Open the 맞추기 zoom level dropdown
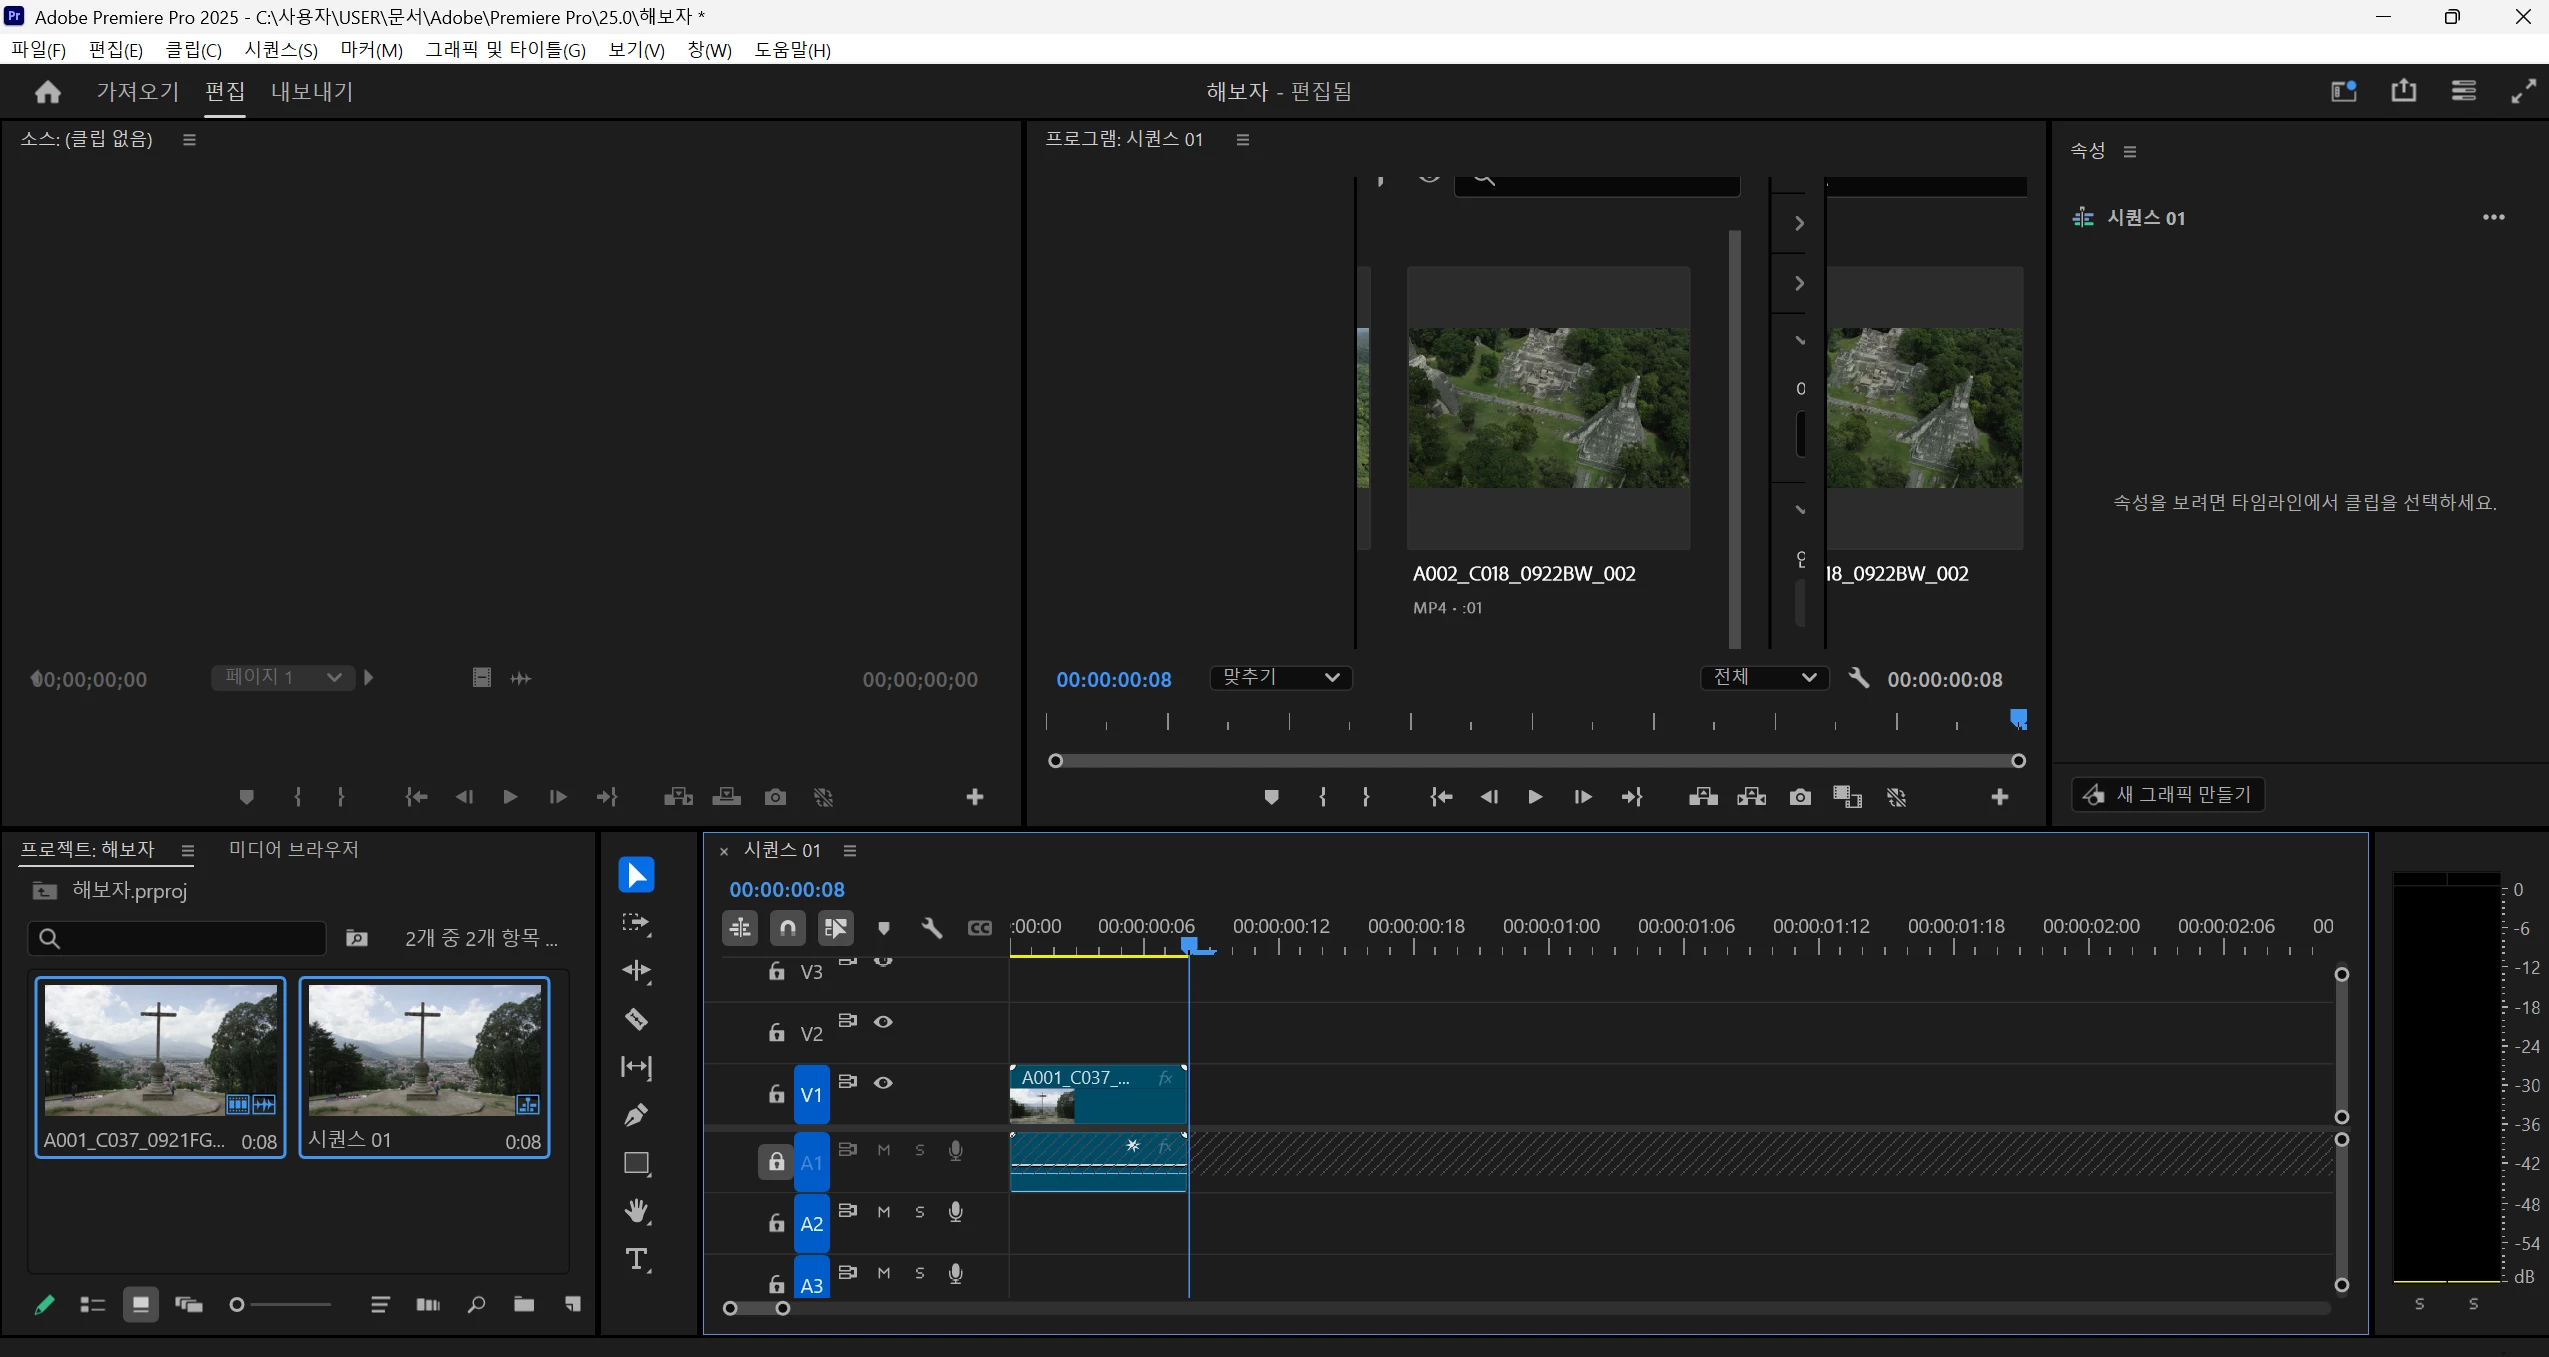The image size is (2549, 1357). [1280, 678]
